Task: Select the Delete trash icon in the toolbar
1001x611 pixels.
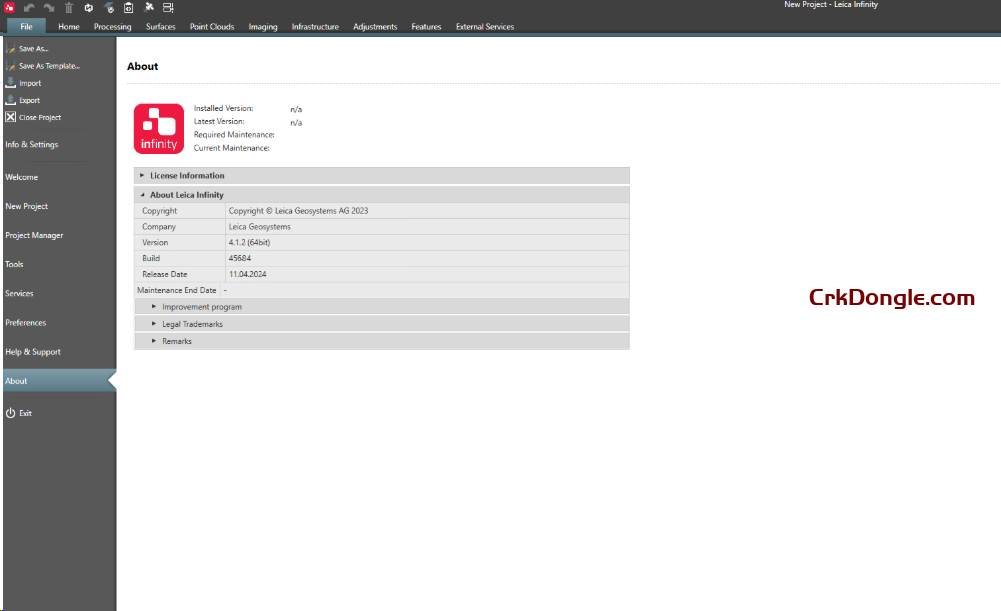Action: pos(69,8)
